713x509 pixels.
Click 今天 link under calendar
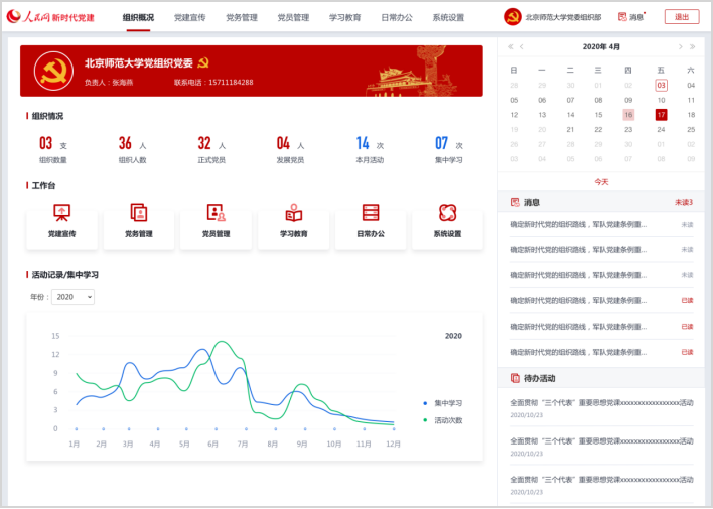[x=601, y=182]
